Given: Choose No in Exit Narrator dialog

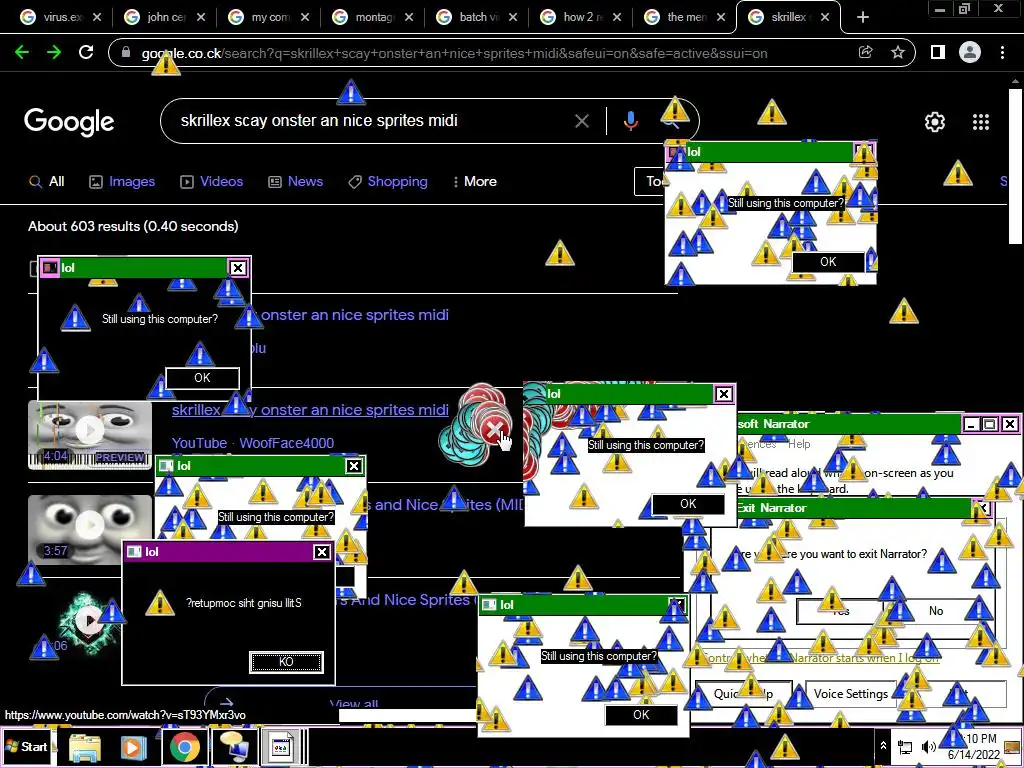Looking at the screenshot, I should 936,611.
